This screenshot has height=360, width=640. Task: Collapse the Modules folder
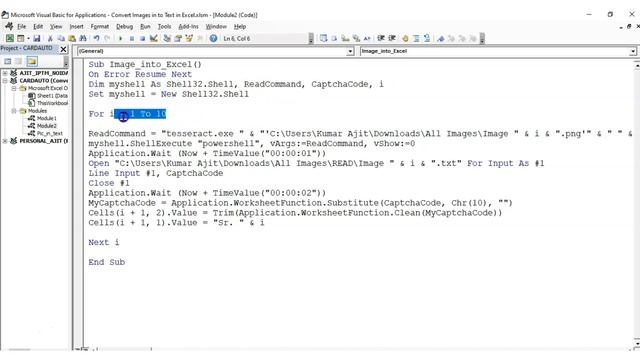coord(14,111)
